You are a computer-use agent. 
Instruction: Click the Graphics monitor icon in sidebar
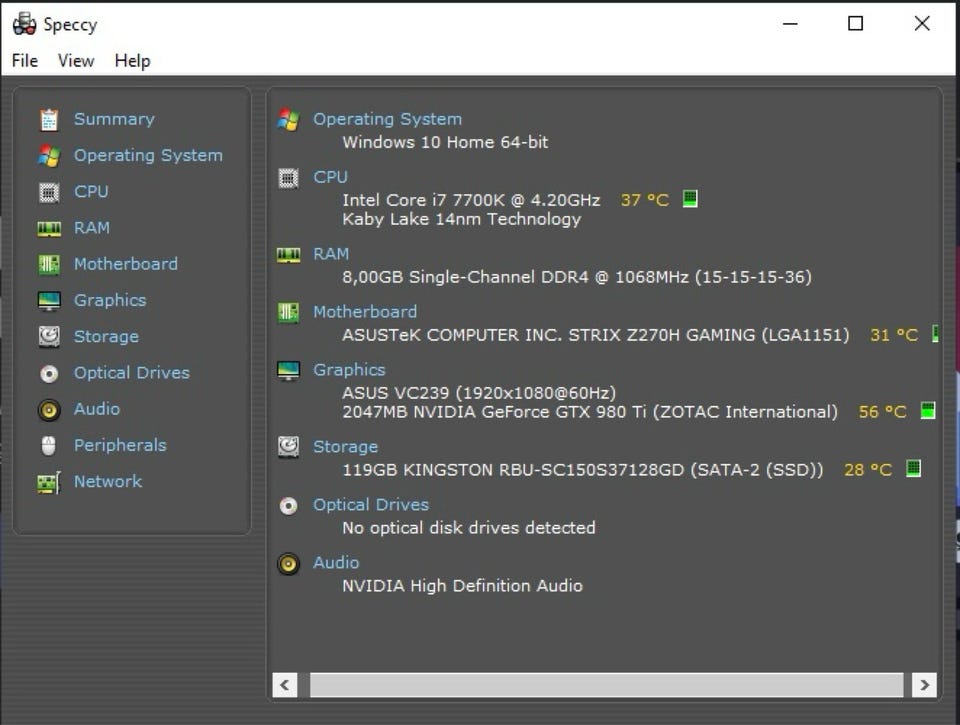coord(48,301)
